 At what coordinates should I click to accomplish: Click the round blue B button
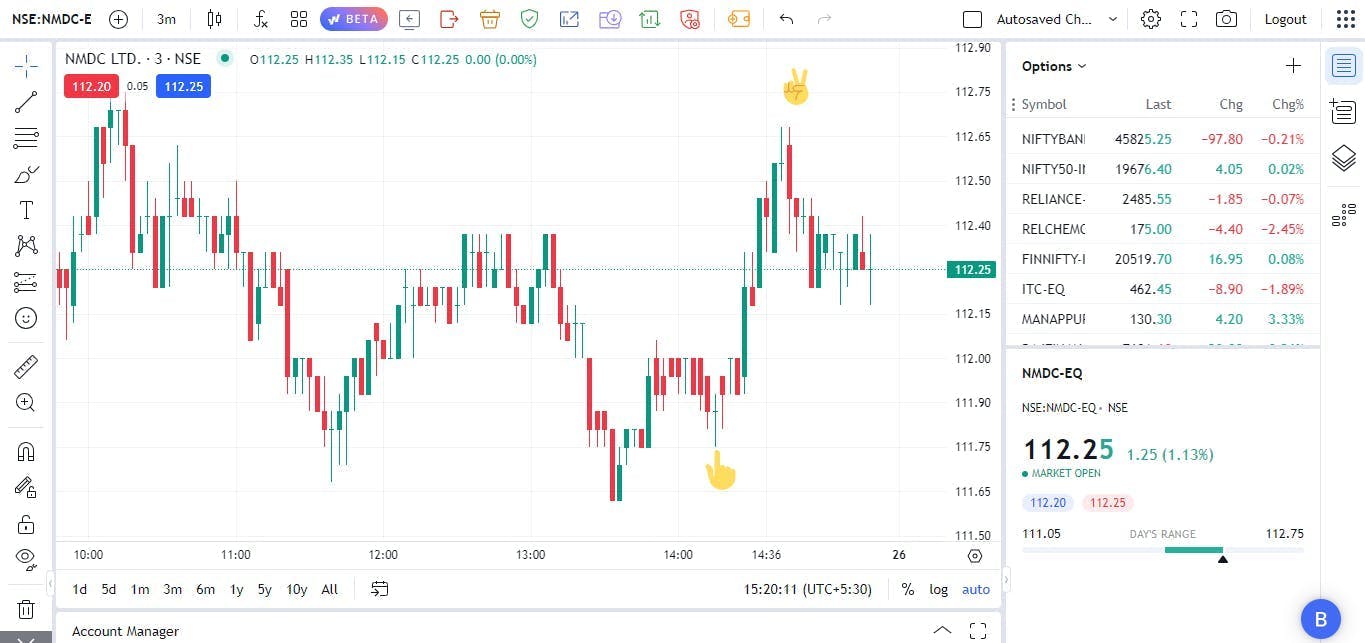click(x=1320, y=620)
